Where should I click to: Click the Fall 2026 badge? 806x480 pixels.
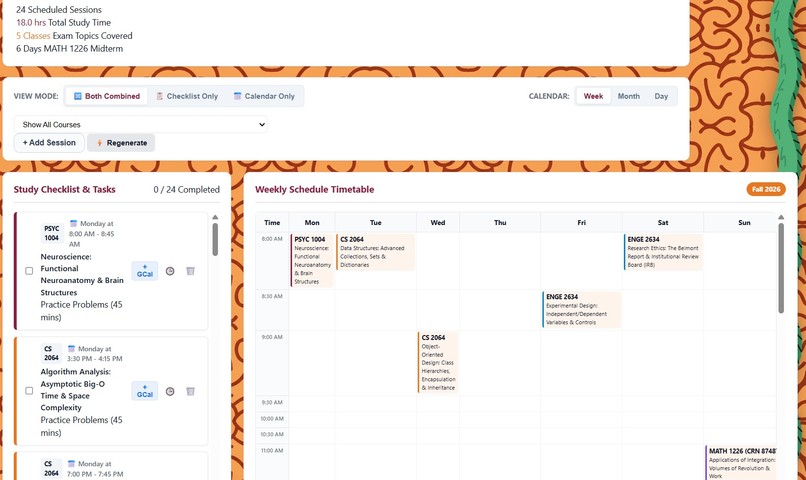coord(766,189)
